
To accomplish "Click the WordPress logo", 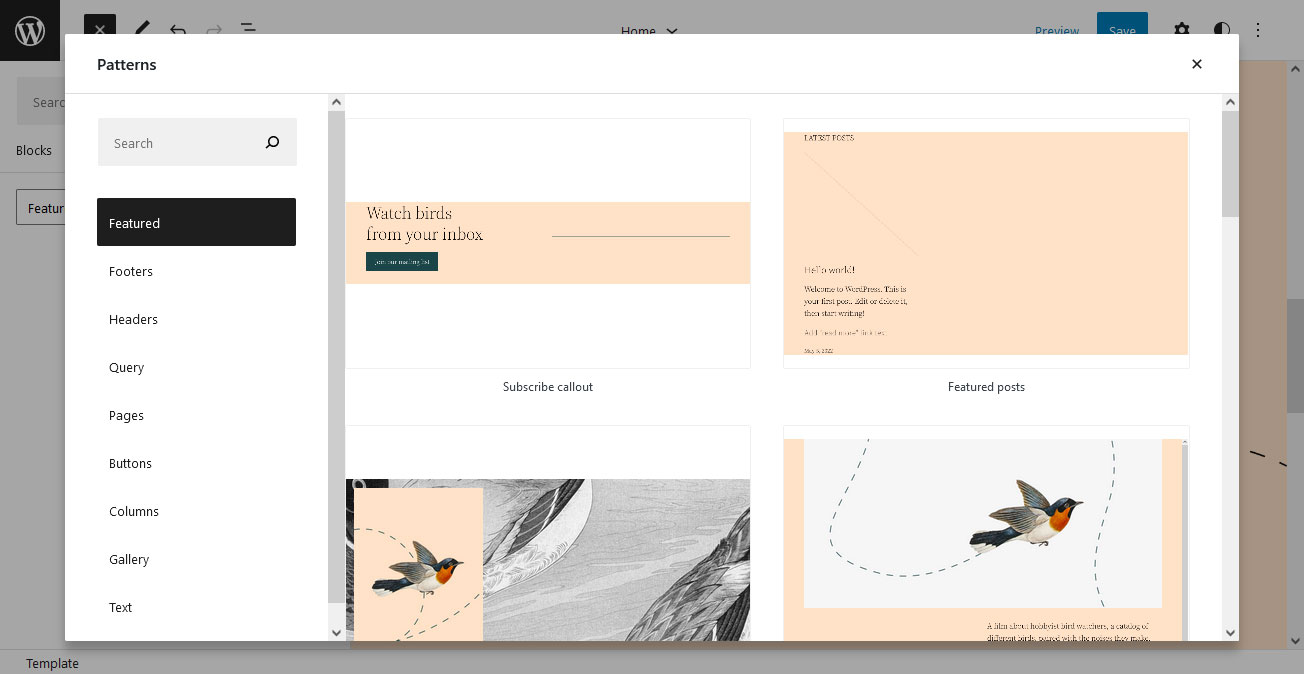I will point(30,30).
